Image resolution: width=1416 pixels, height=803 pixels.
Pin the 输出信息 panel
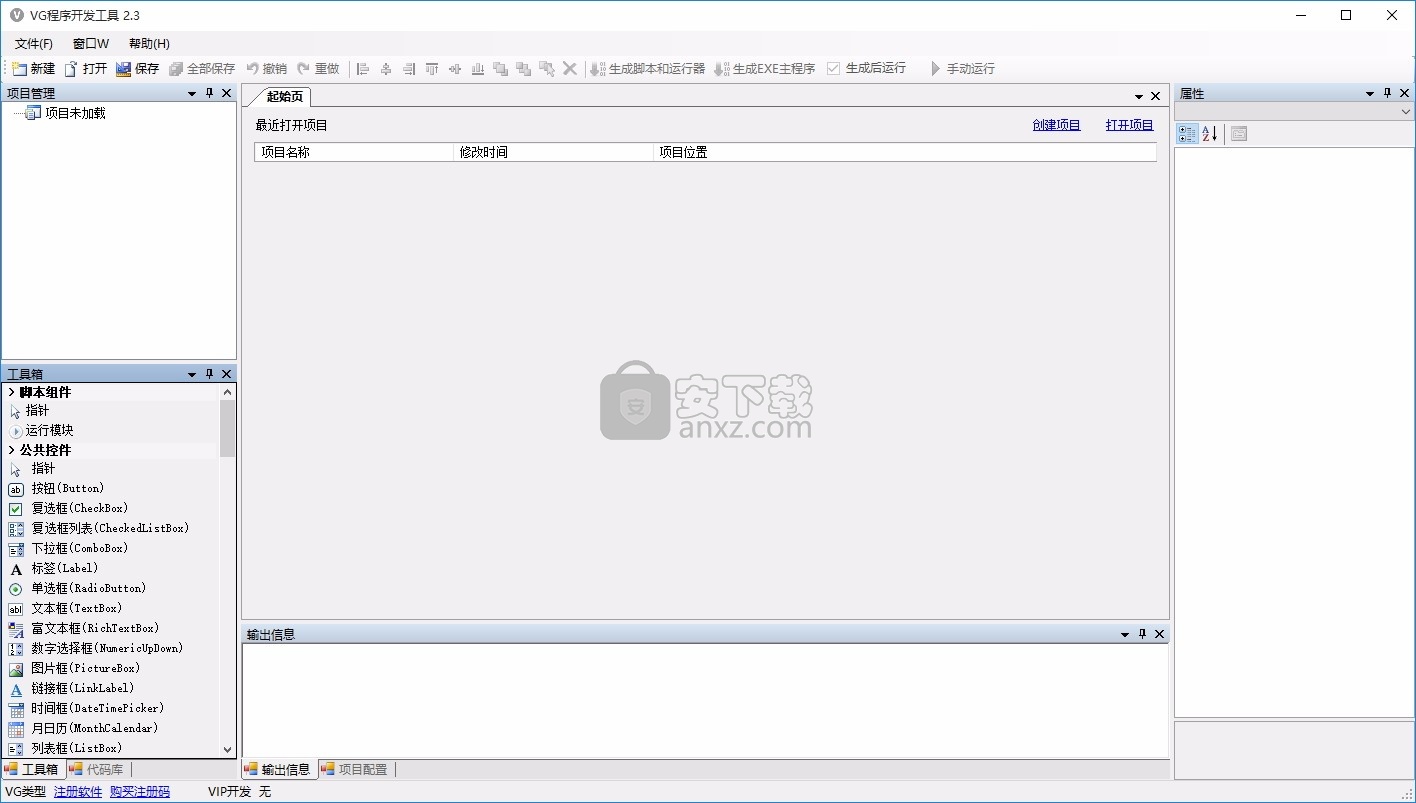[x=1142, y=633]
